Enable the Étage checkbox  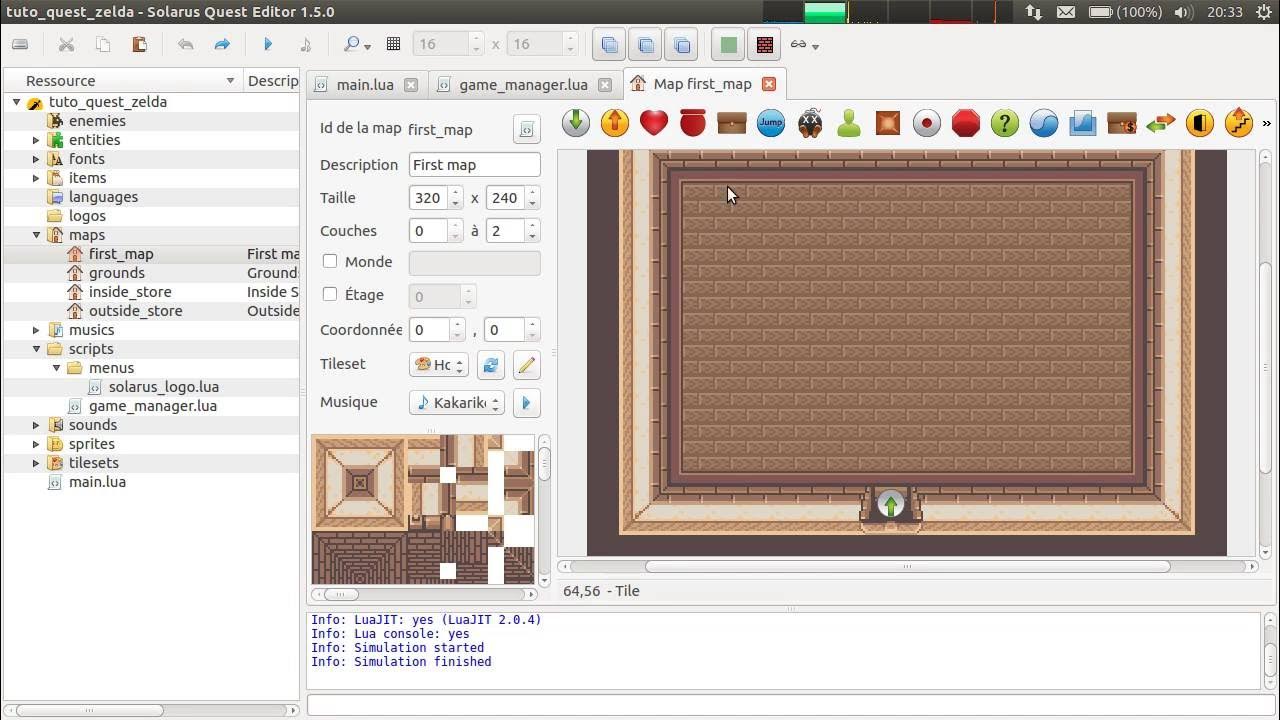click(x=330, y=294)
